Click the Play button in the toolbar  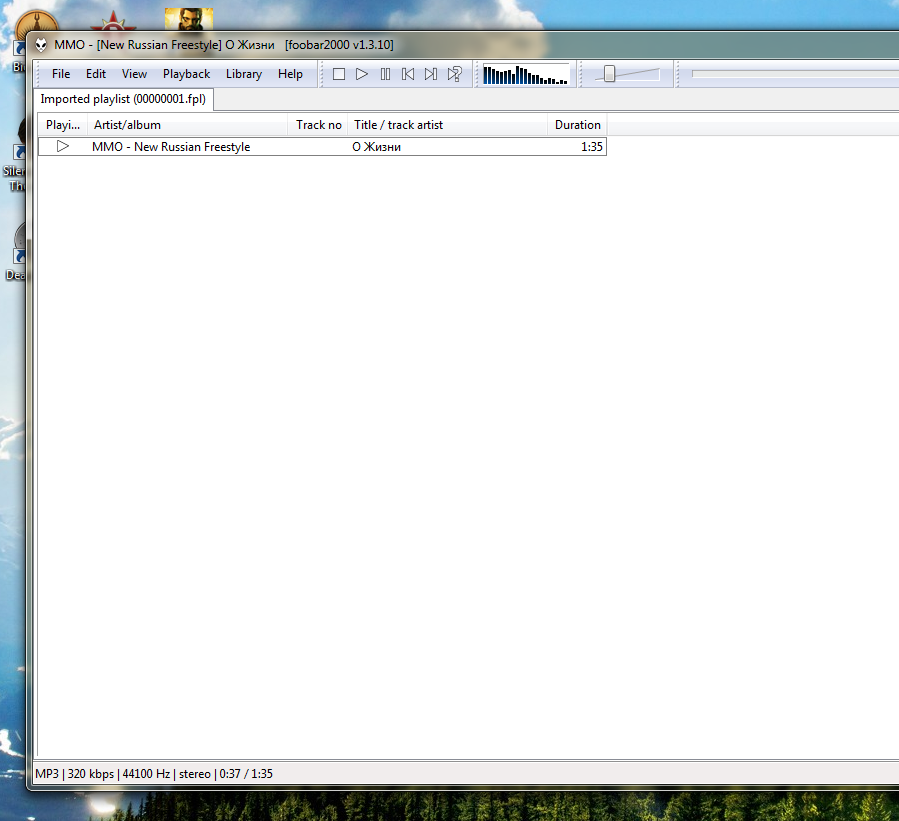click(x=362, y=74)
